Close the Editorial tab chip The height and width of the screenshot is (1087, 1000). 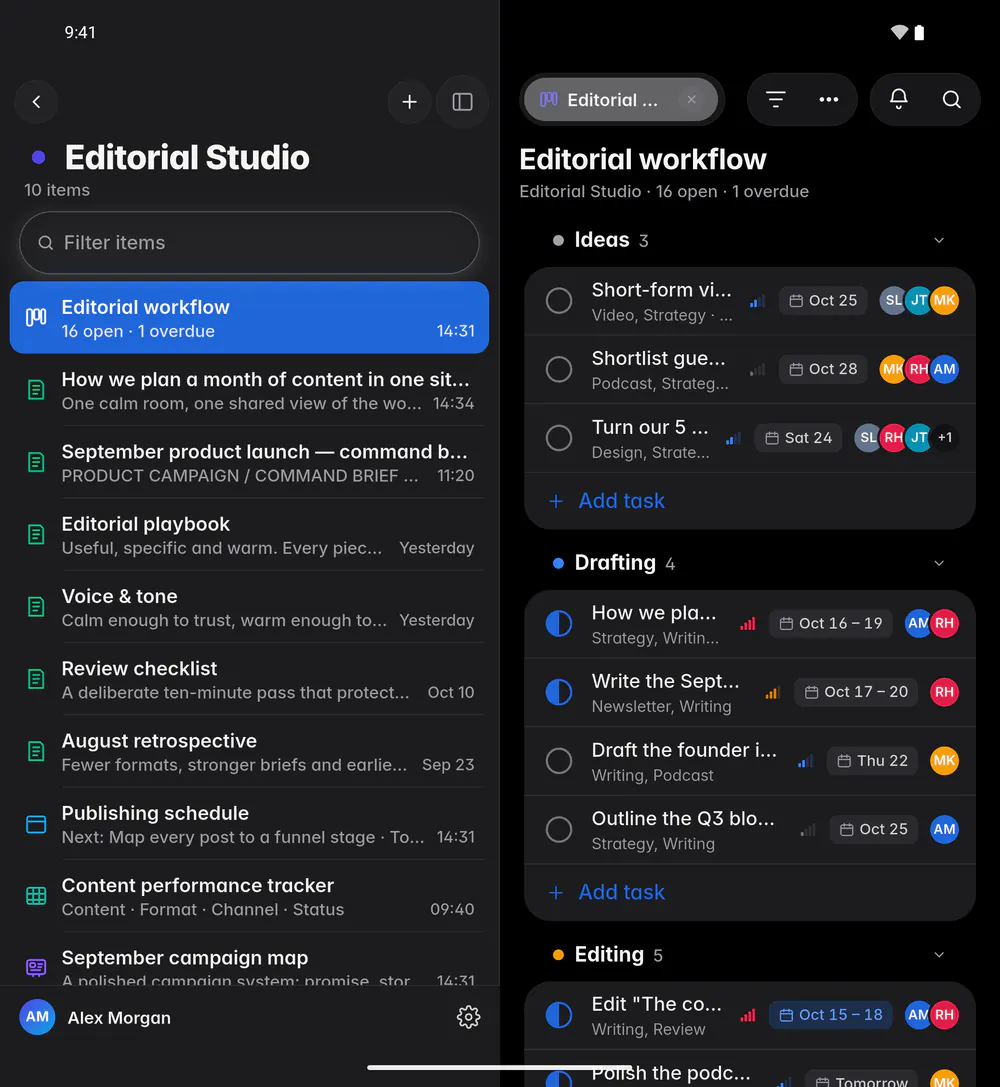(x=691, y=100)
